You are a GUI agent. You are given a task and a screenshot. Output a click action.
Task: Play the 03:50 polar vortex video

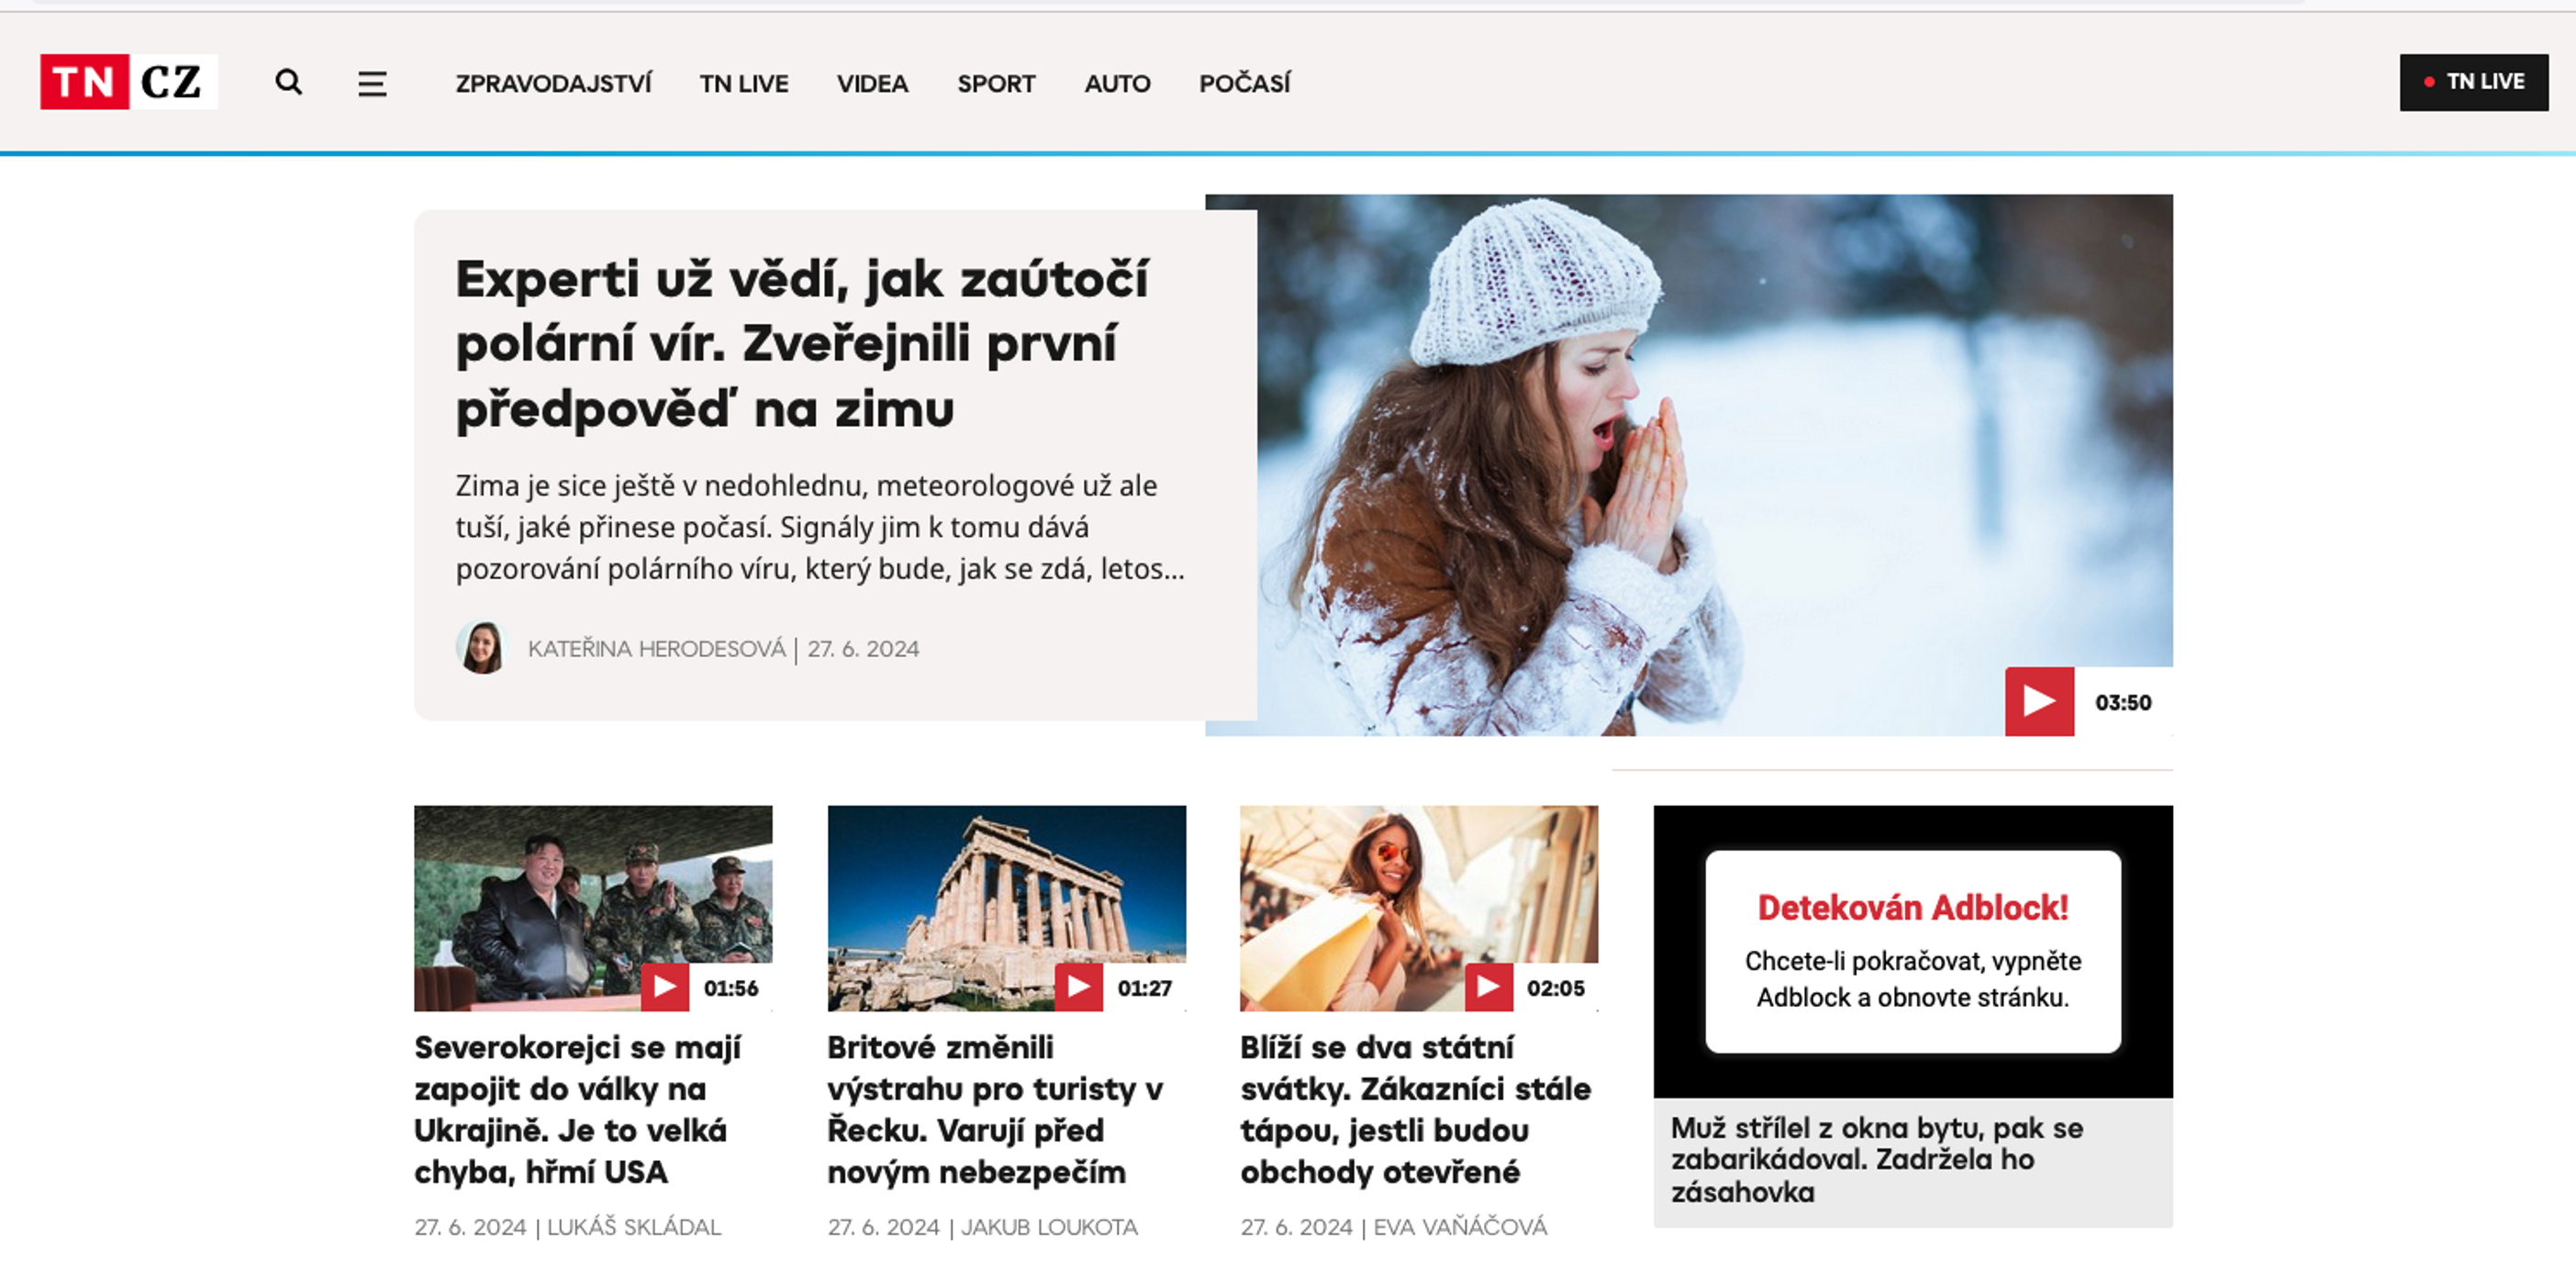coord(2039,701)
